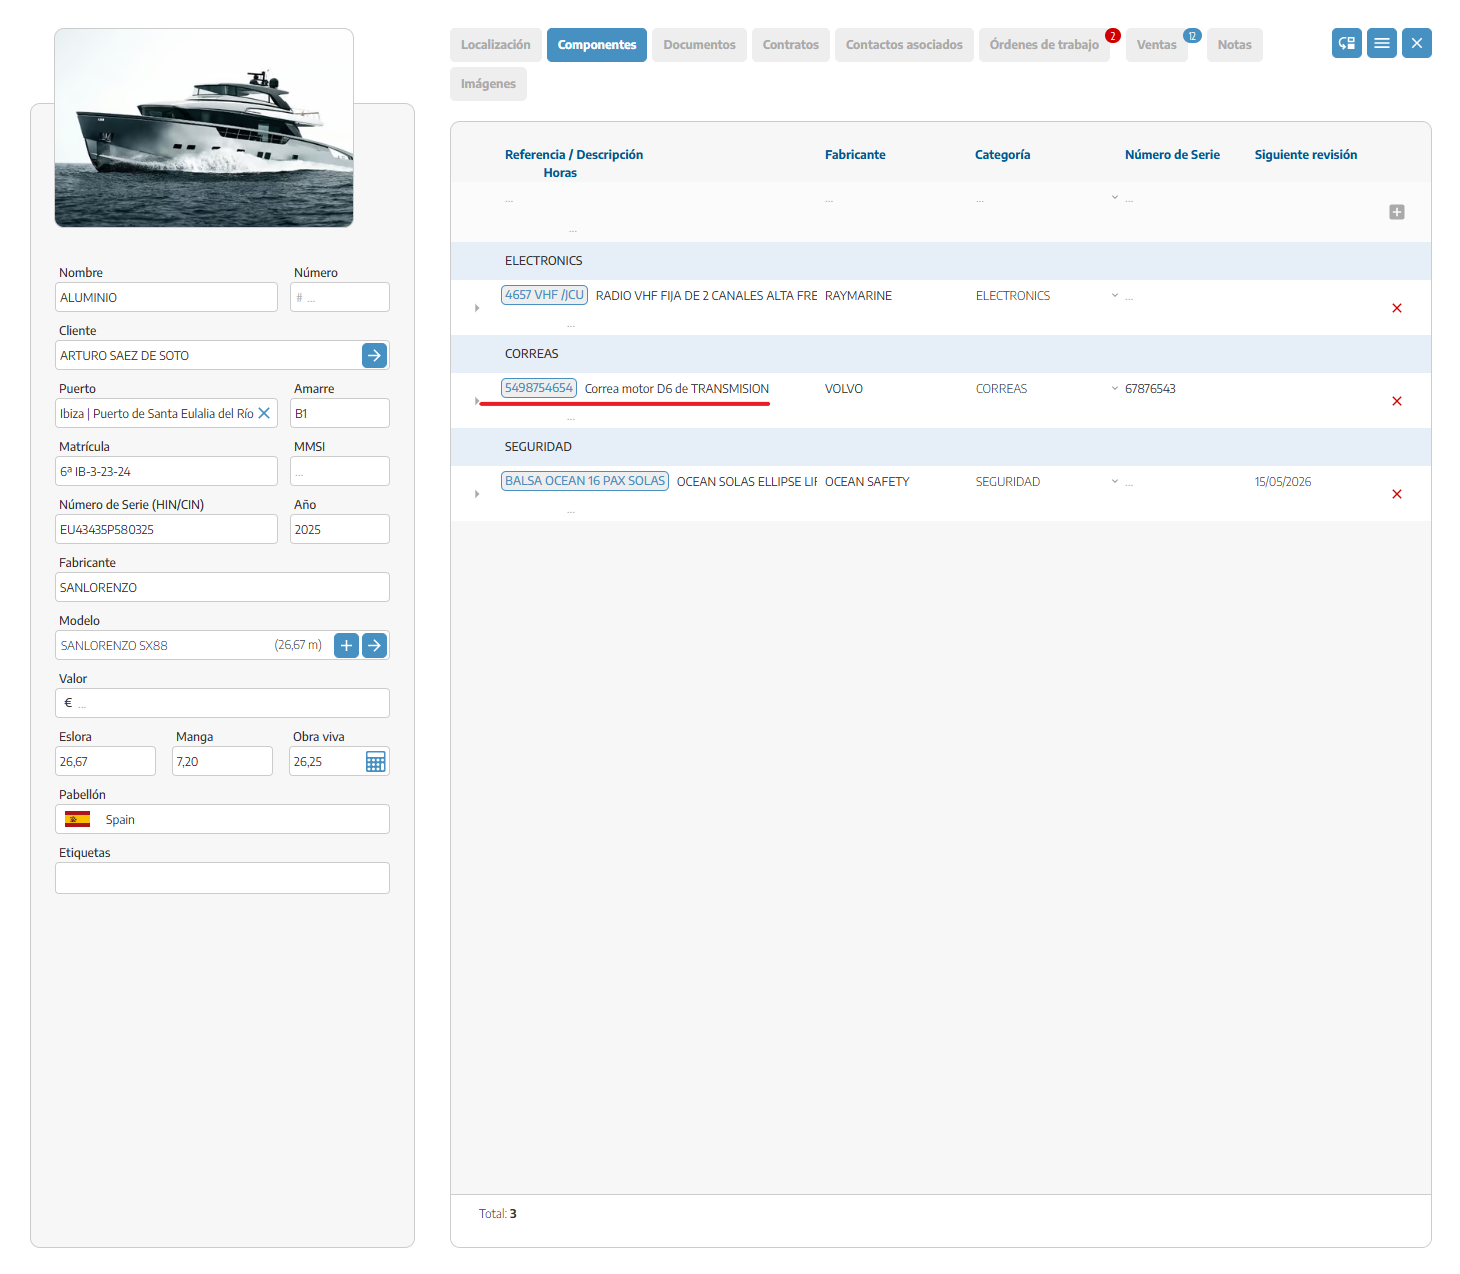
Task: Expand the RADIO VHF row details
Action: point(477,308)
